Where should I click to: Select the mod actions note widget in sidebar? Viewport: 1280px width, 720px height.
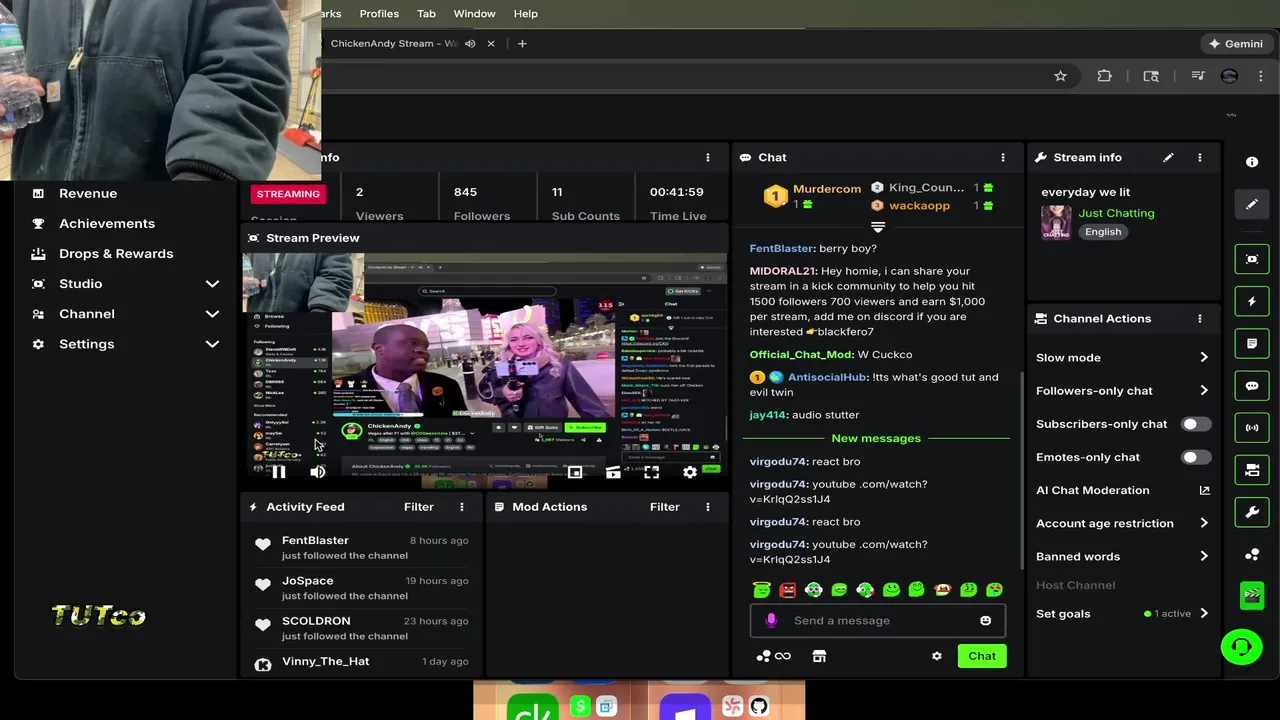(1252, 343)
